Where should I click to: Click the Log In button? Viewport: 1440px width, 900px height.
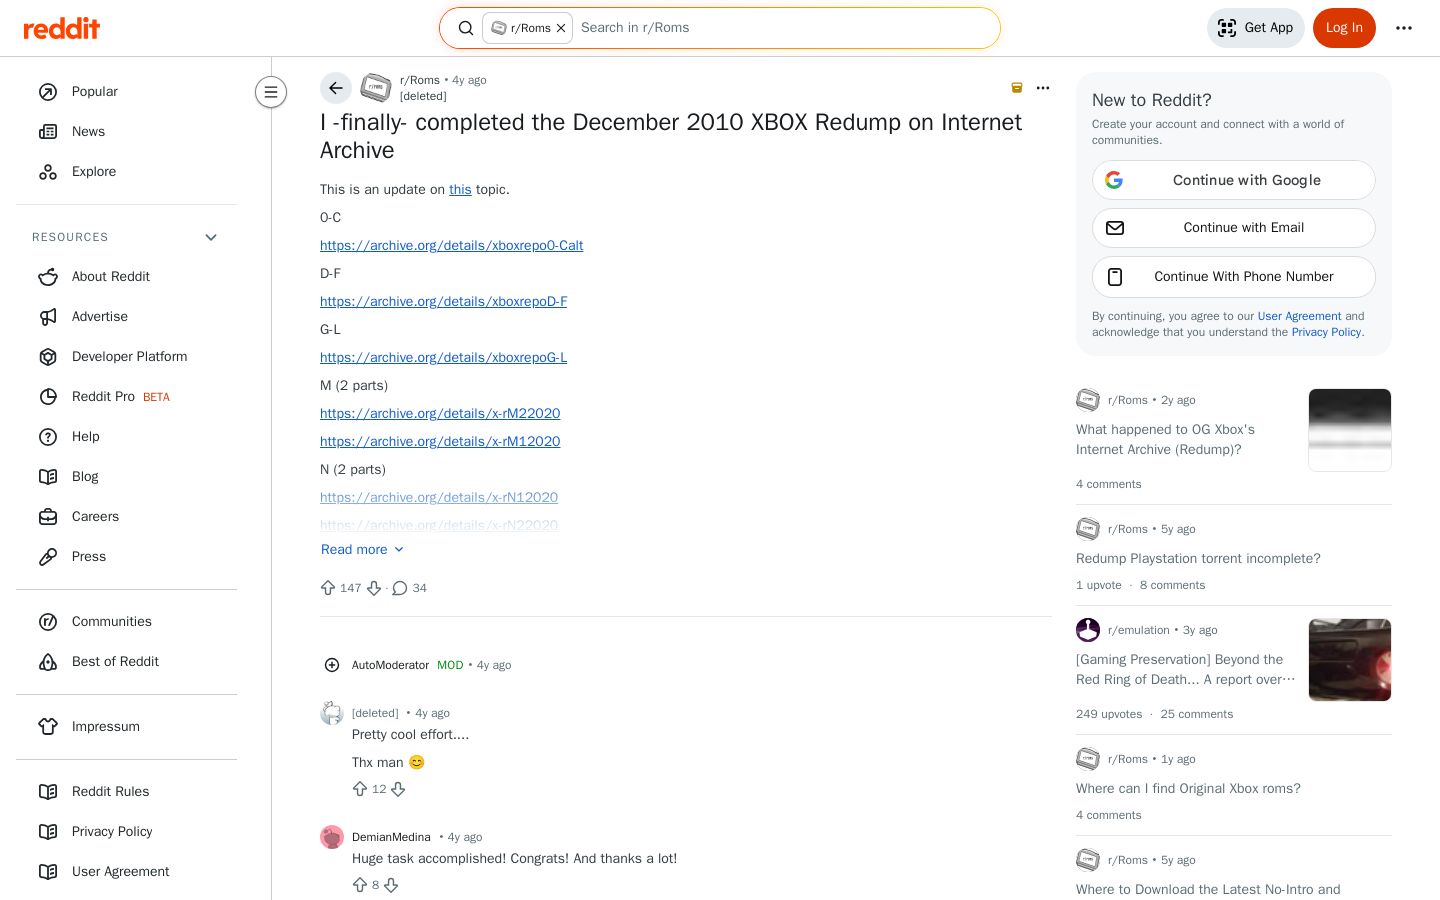(x=1344, y=28)
